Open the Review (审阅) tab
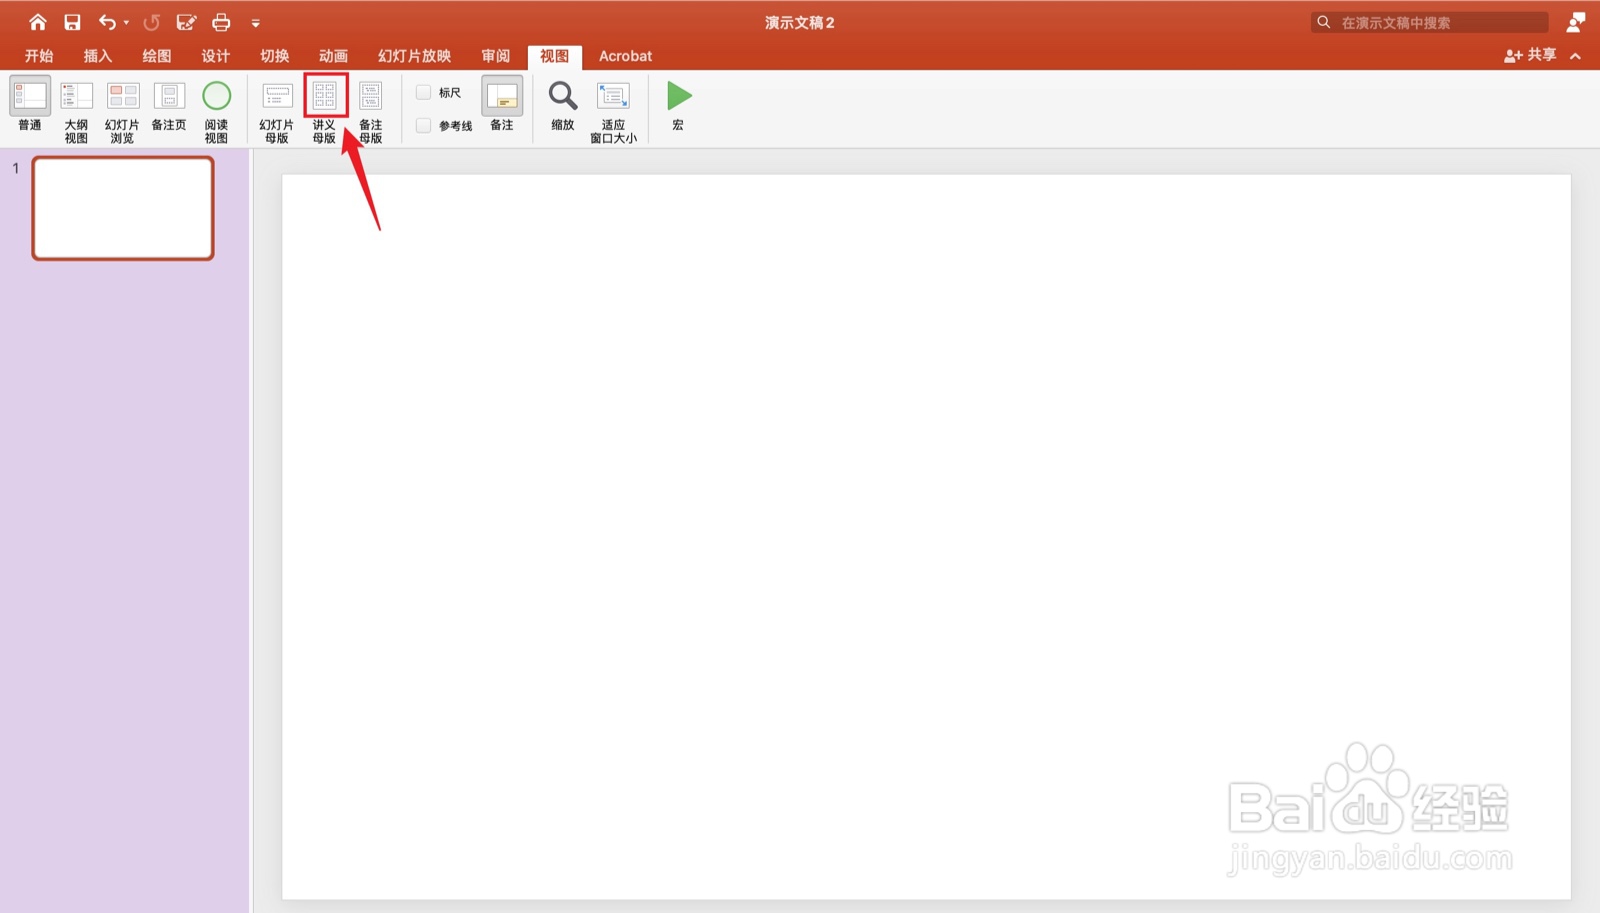Viewport: 1600px width, 913px height. pyautogui.click(x=496, y=56)
